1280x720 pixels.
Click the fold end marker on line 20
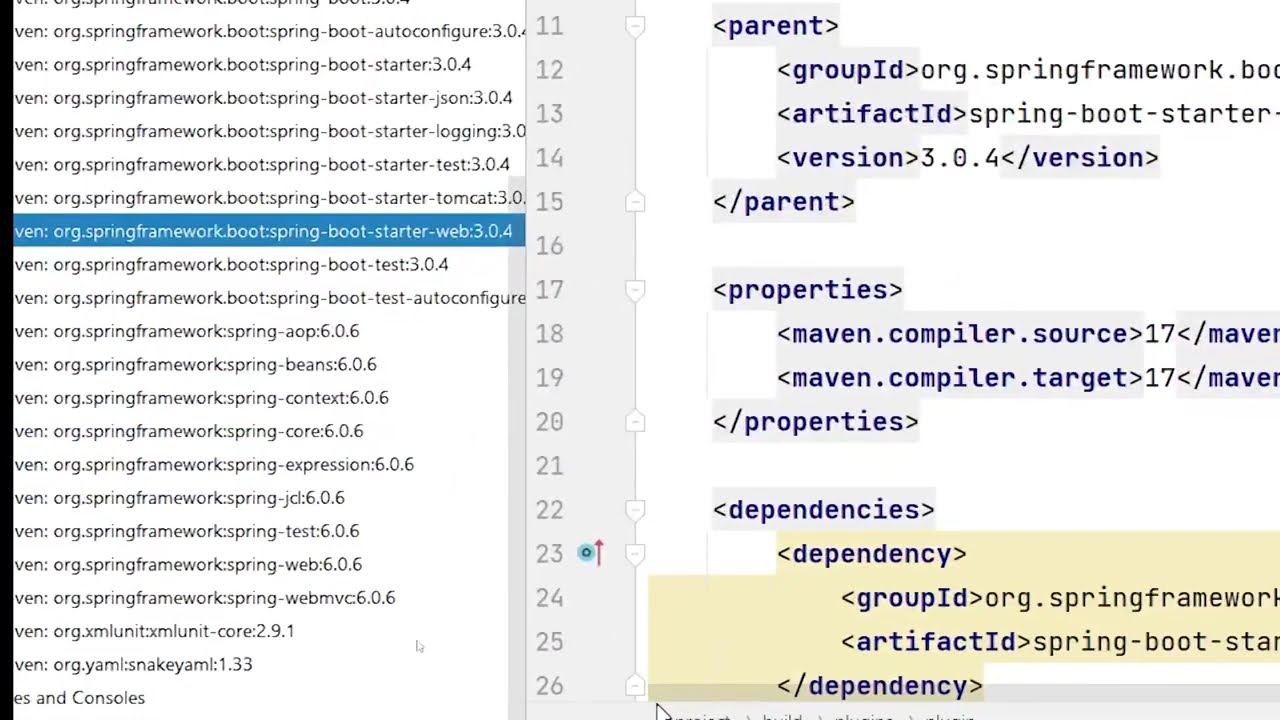[635, 422]
